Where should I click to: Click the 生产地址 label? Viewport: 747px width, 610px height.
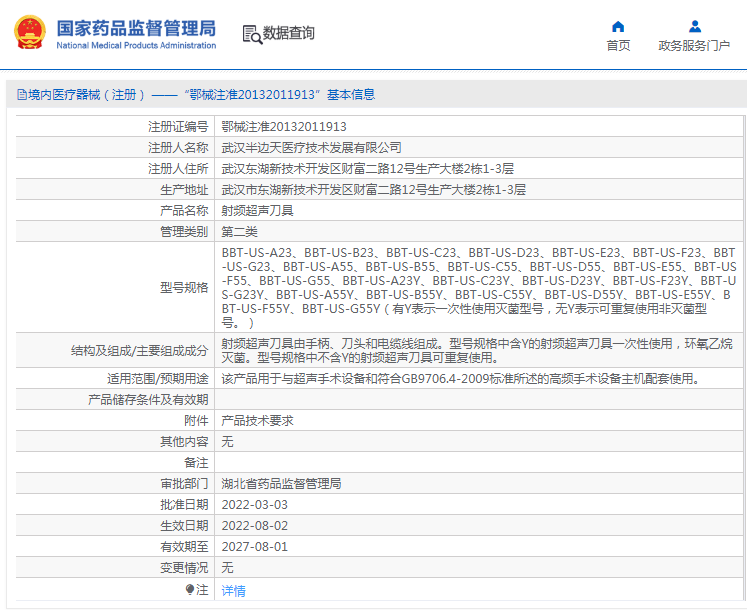pos(184,190)
